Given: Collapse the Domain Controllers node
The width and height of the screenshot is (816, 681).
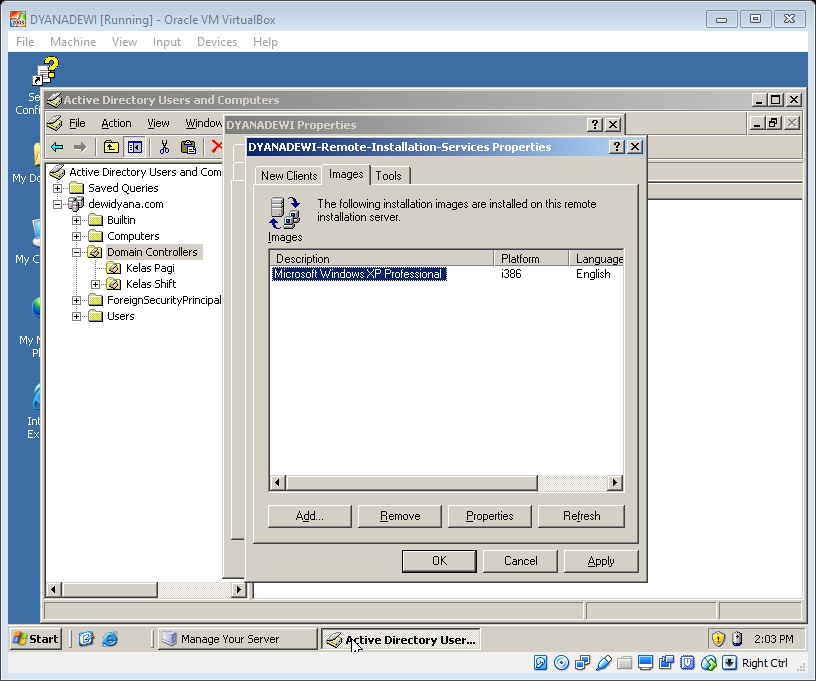Looking at the screenshot, I should point(76,253).
